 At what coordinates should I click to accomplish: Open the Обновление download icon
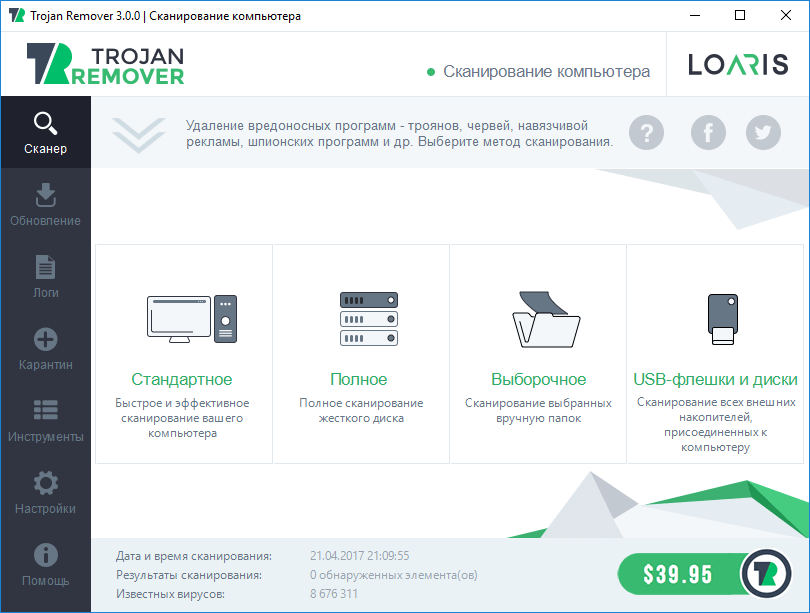tap(45, 195)
